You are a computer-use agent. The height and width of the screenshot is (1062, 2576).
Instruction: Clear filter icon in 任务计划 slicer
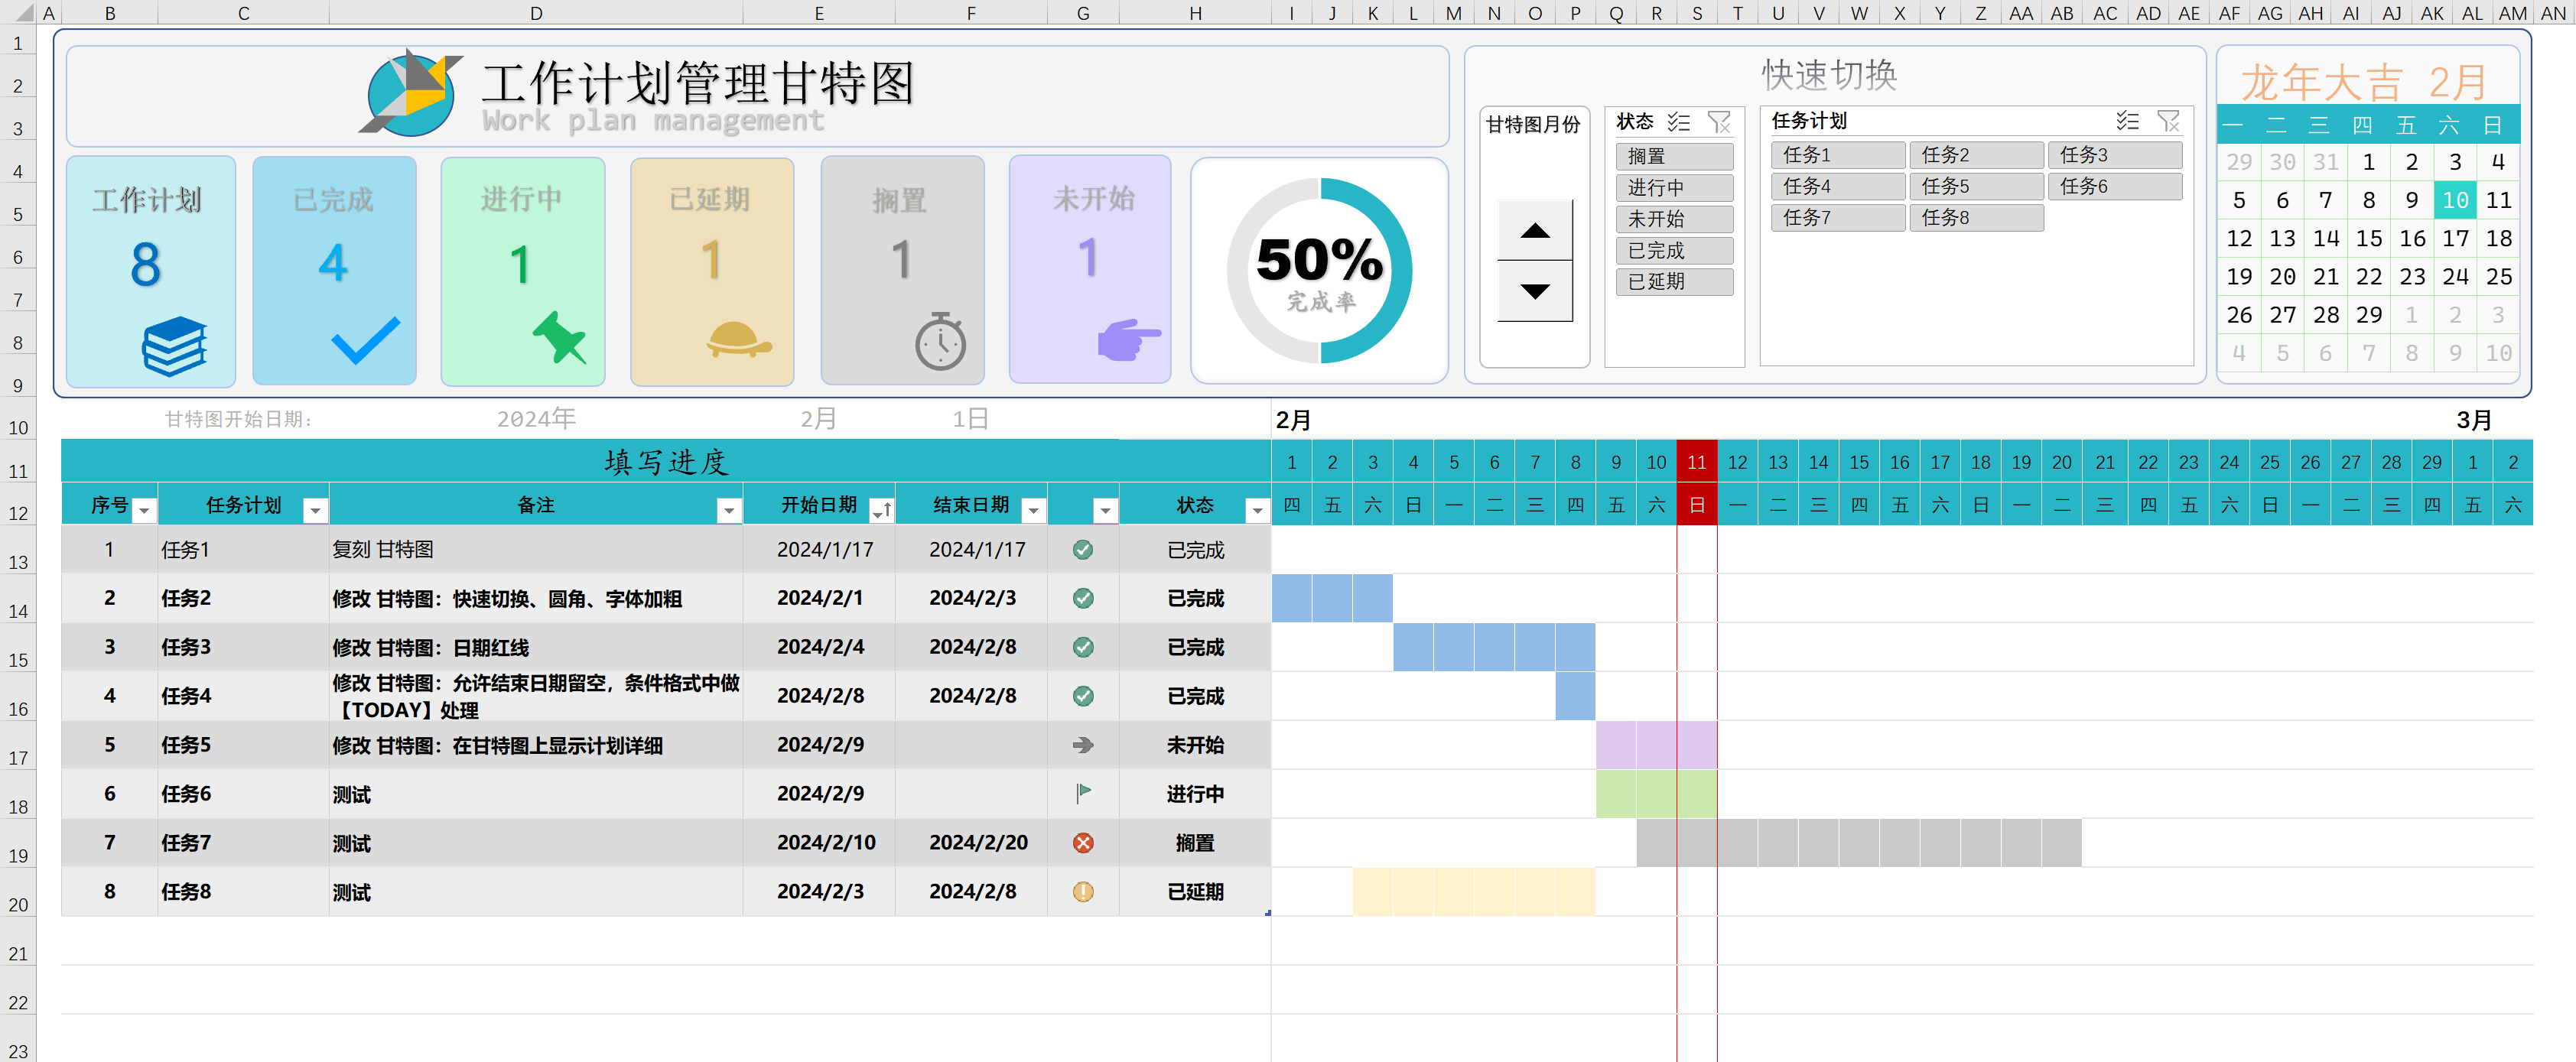[x=2168, y=121]
